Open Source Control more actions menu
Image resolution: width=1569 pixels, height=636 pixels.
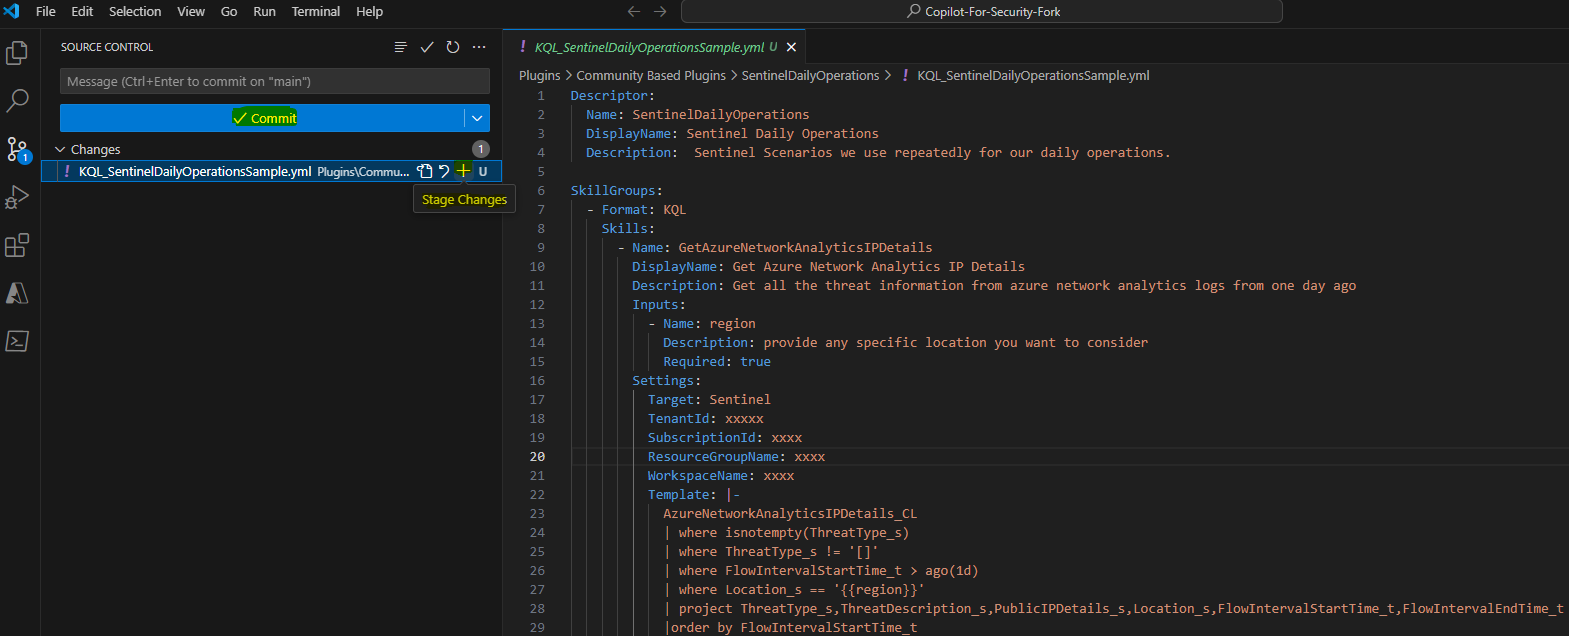pos(479,47)
